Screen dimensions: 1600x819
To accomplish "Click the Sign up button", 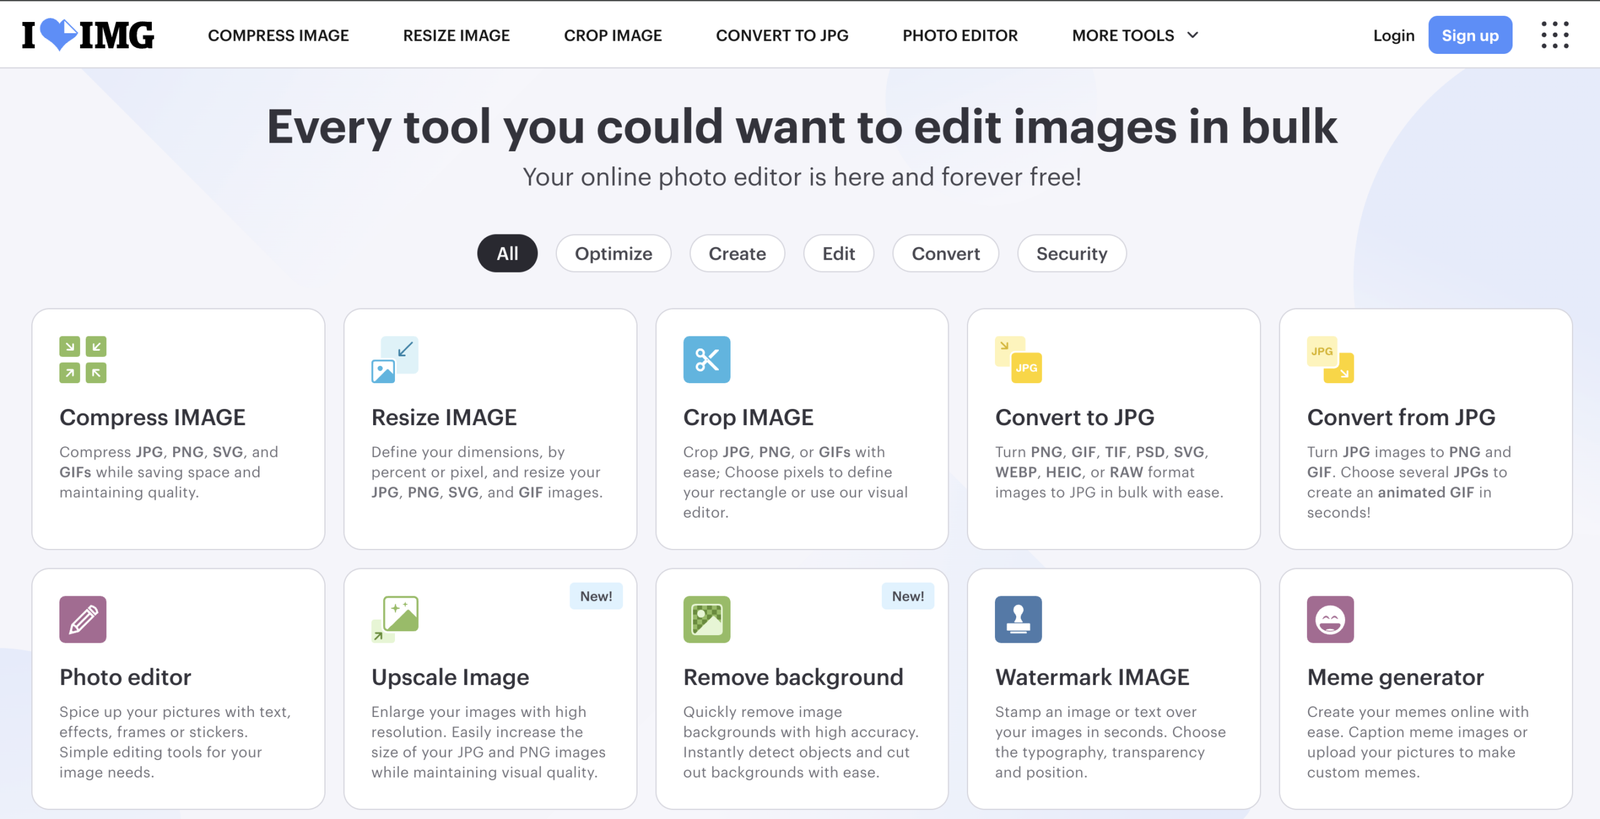I will coord(1470,35).
